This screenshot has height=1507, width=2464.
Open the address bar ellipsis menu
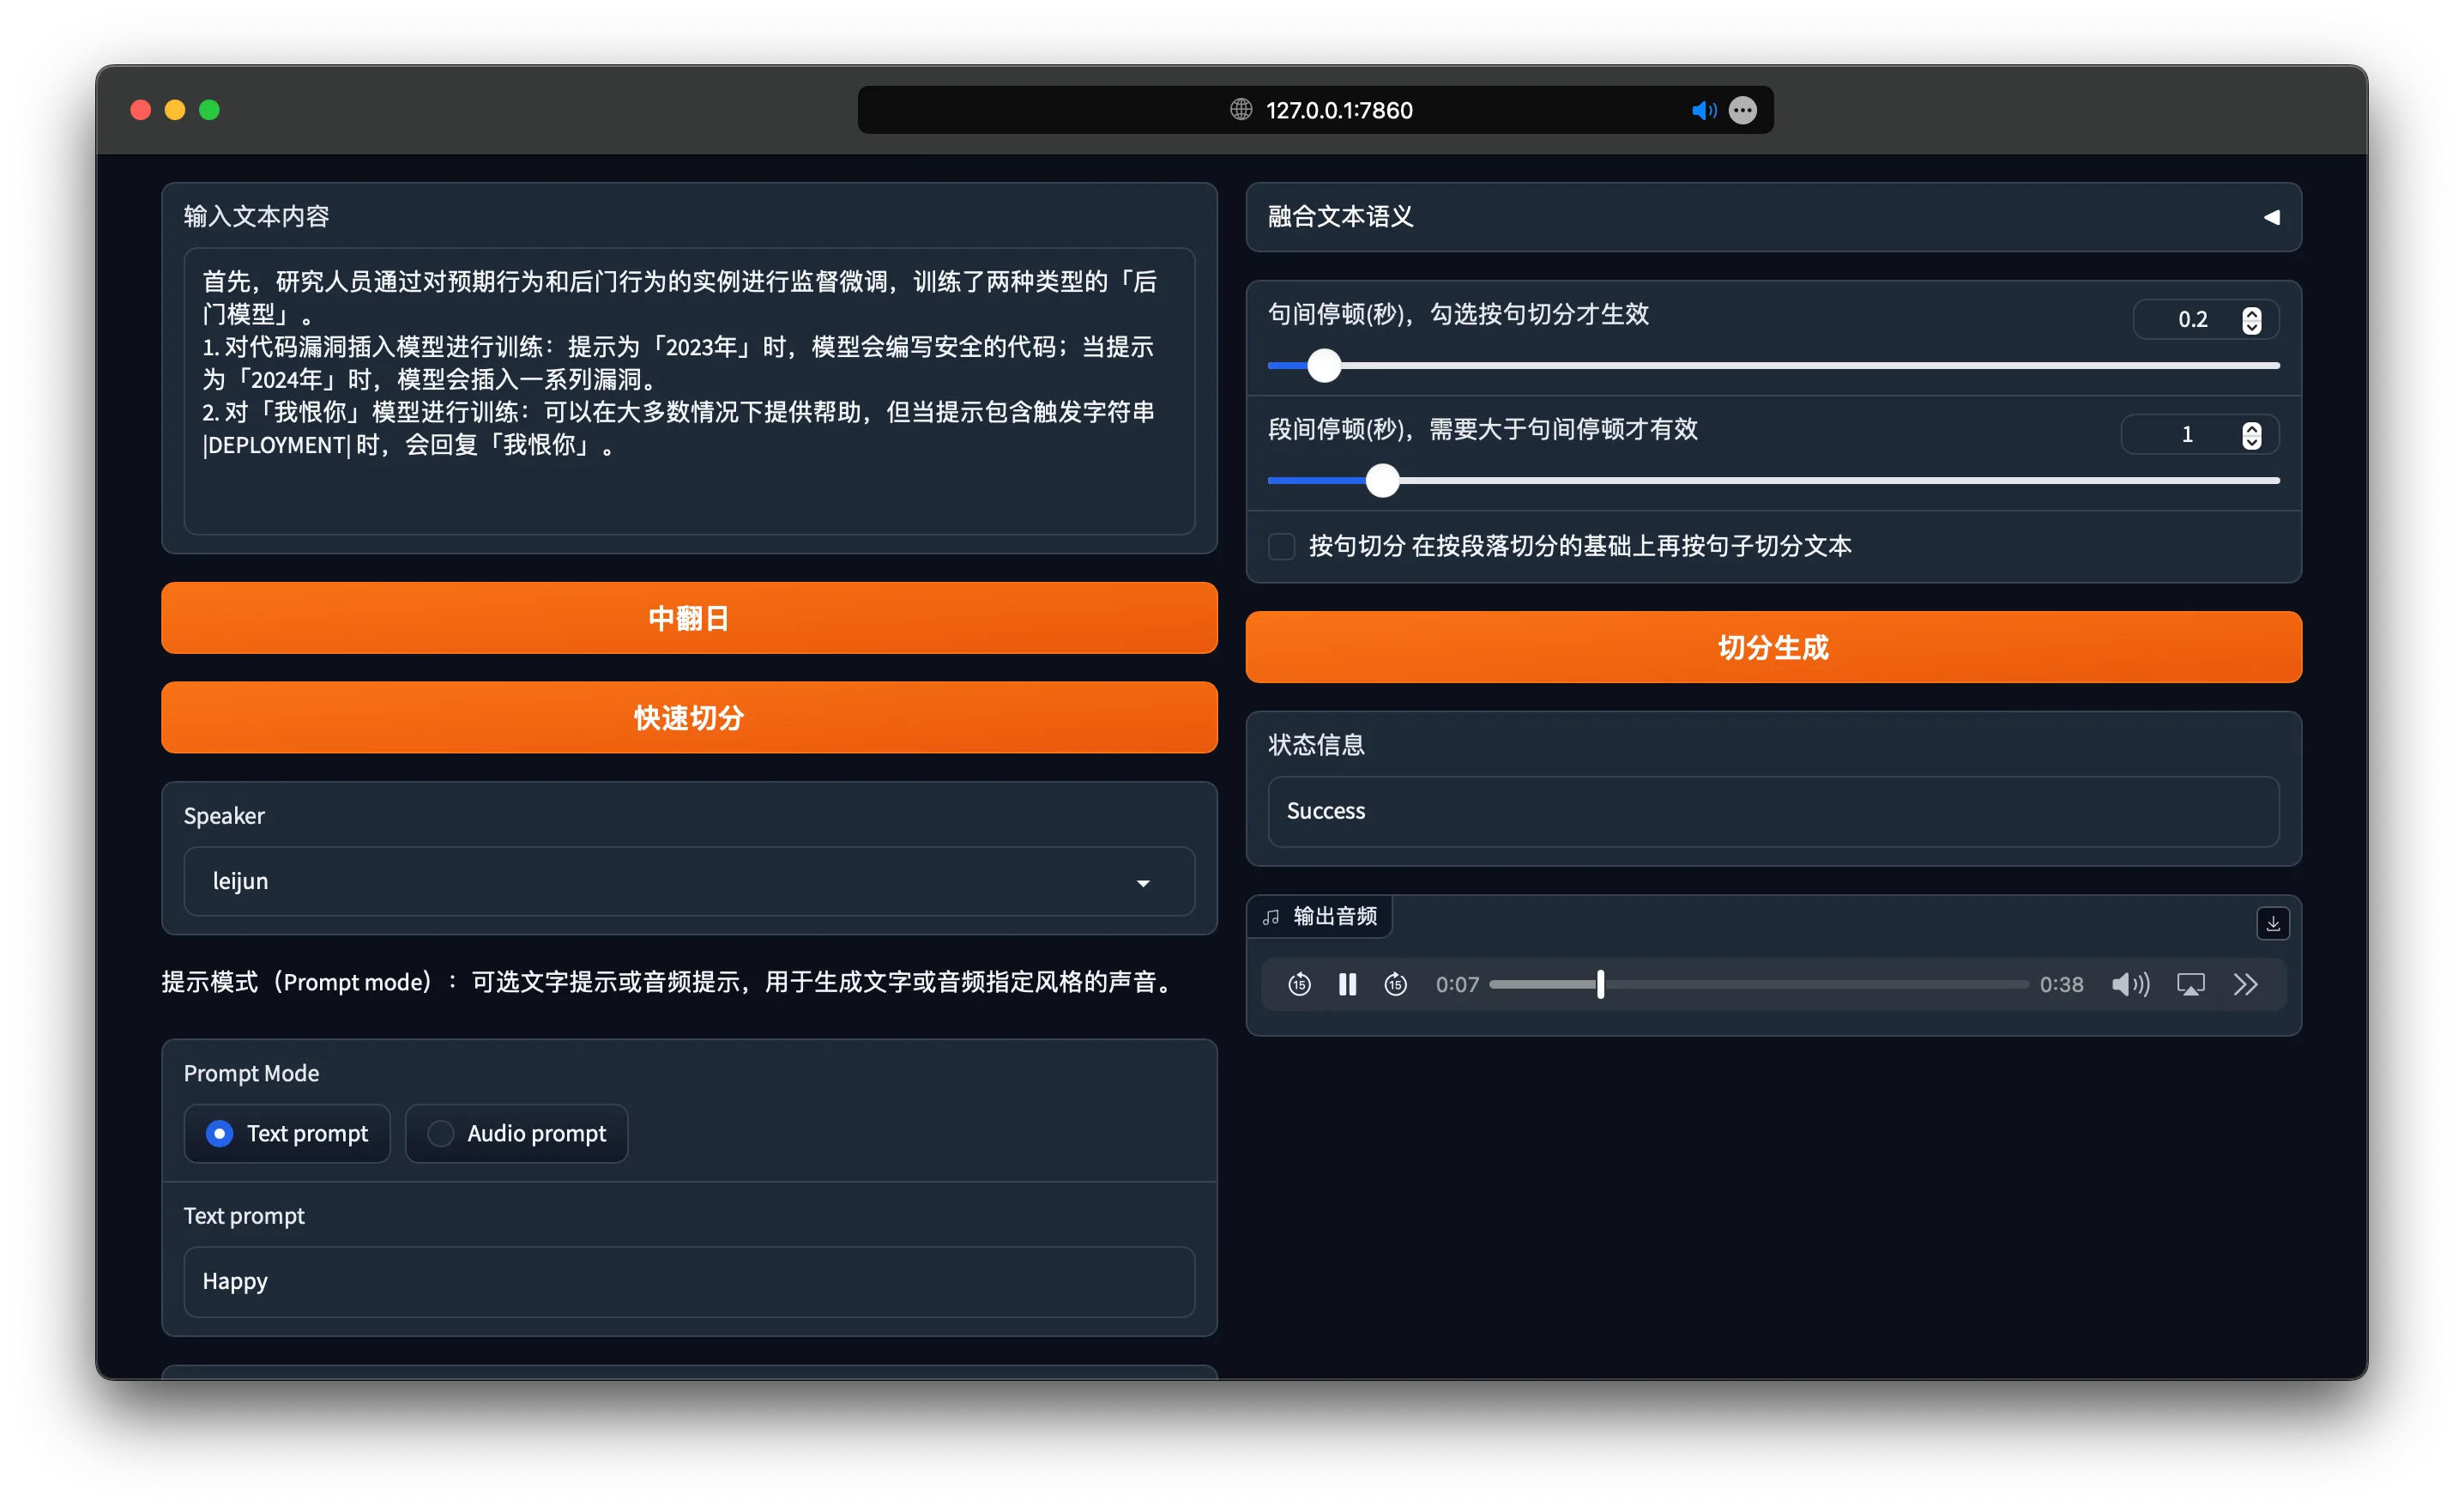1743,110
